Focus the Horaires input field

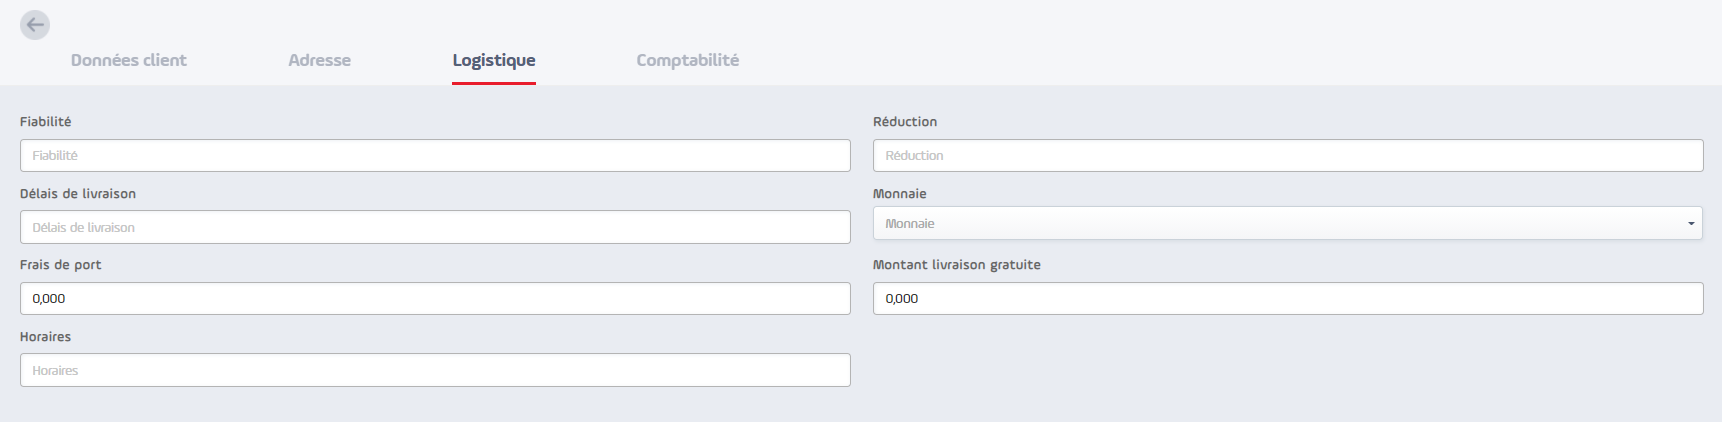pyautogui.click(x=435, y=370)
